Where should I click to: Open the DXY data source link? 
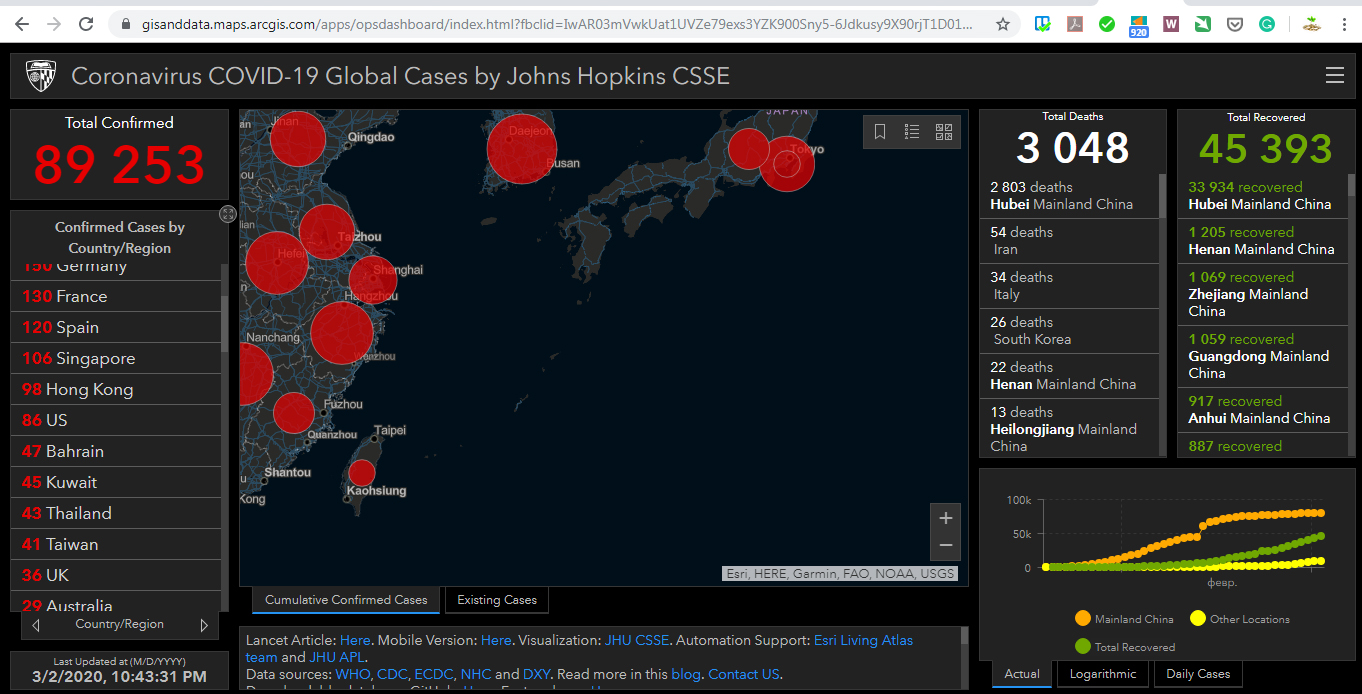(x=536, y=674)
